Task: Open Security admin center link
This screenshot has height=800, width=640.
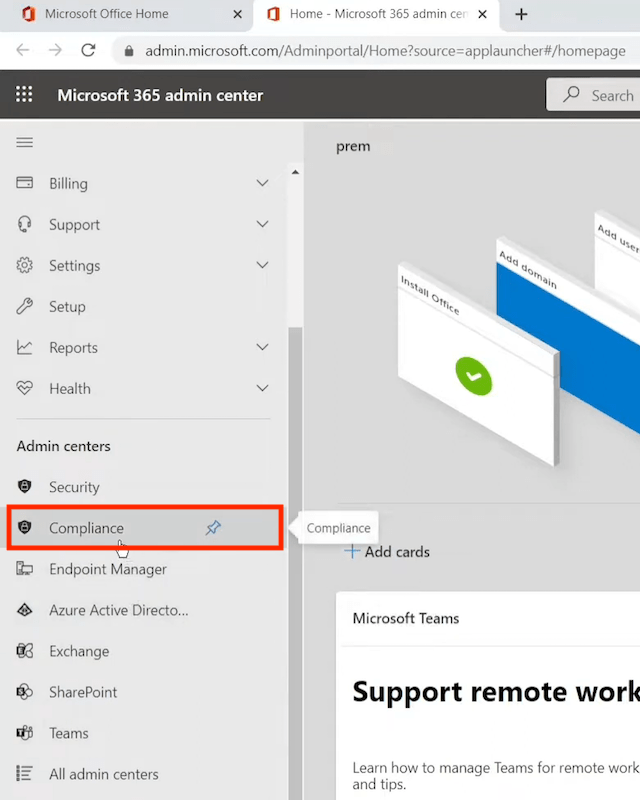Action: point(143,487)
